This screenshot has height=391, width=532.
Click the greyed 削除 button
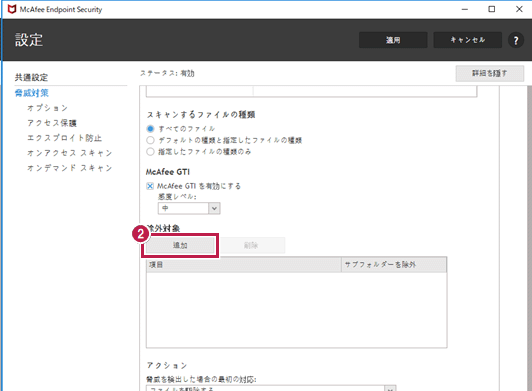coord(251,245)
